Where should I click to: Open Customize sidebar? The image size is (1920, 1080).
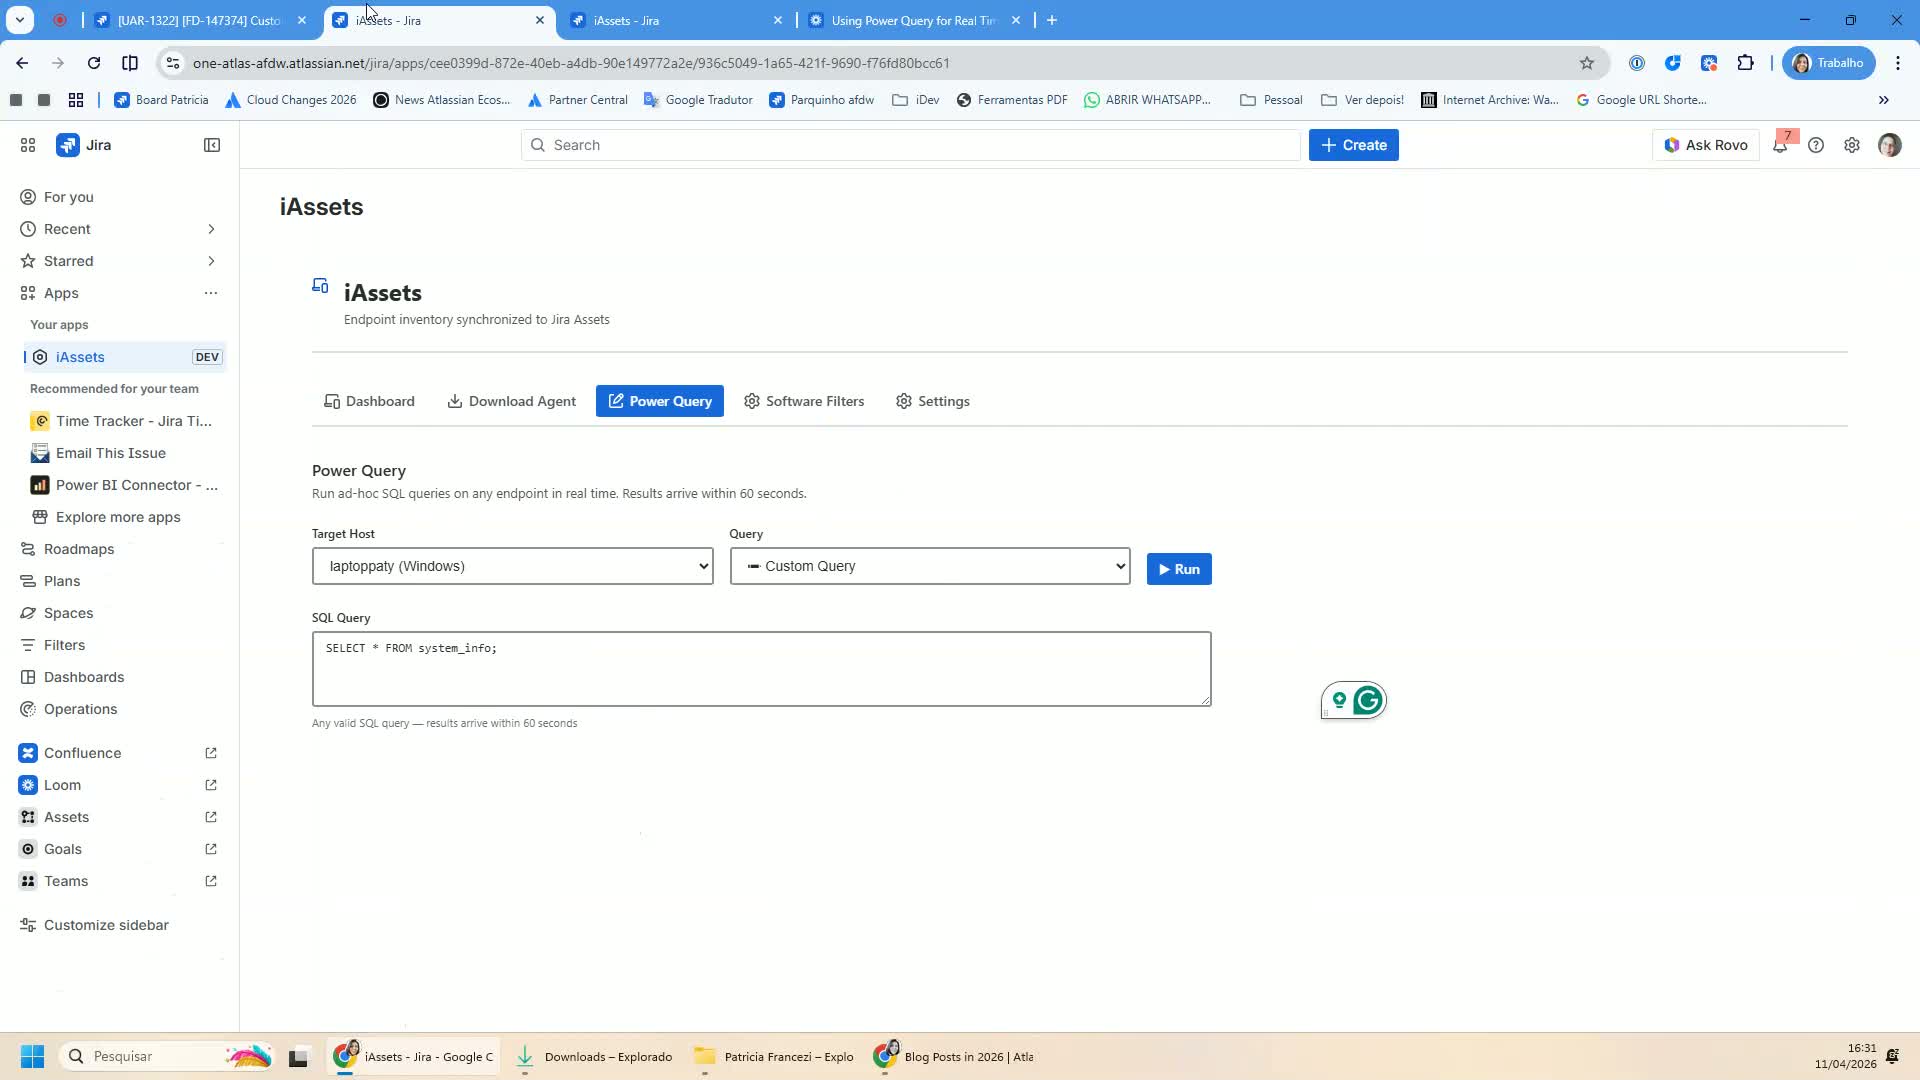tap(106, 925)
